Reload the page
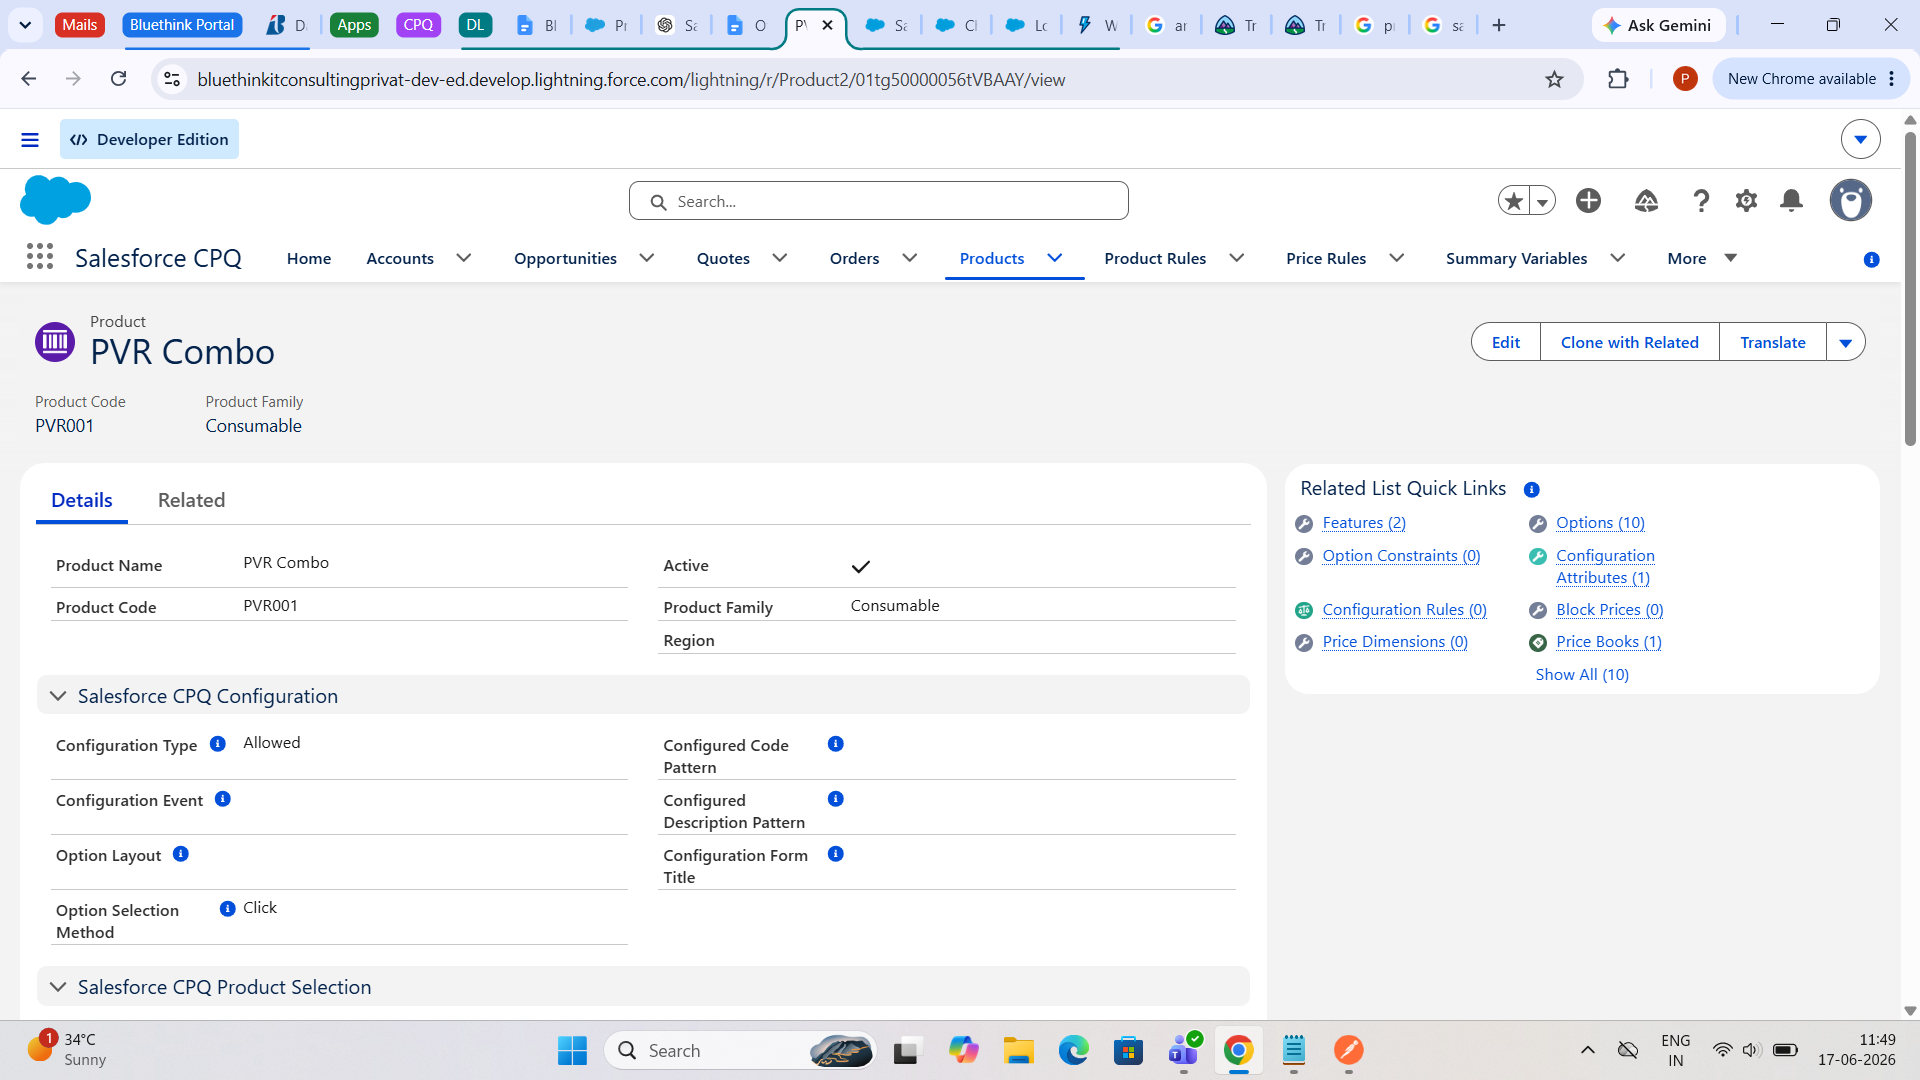Image resolution: width=1920 pixels, height=1080 pixels. [118, 79]
